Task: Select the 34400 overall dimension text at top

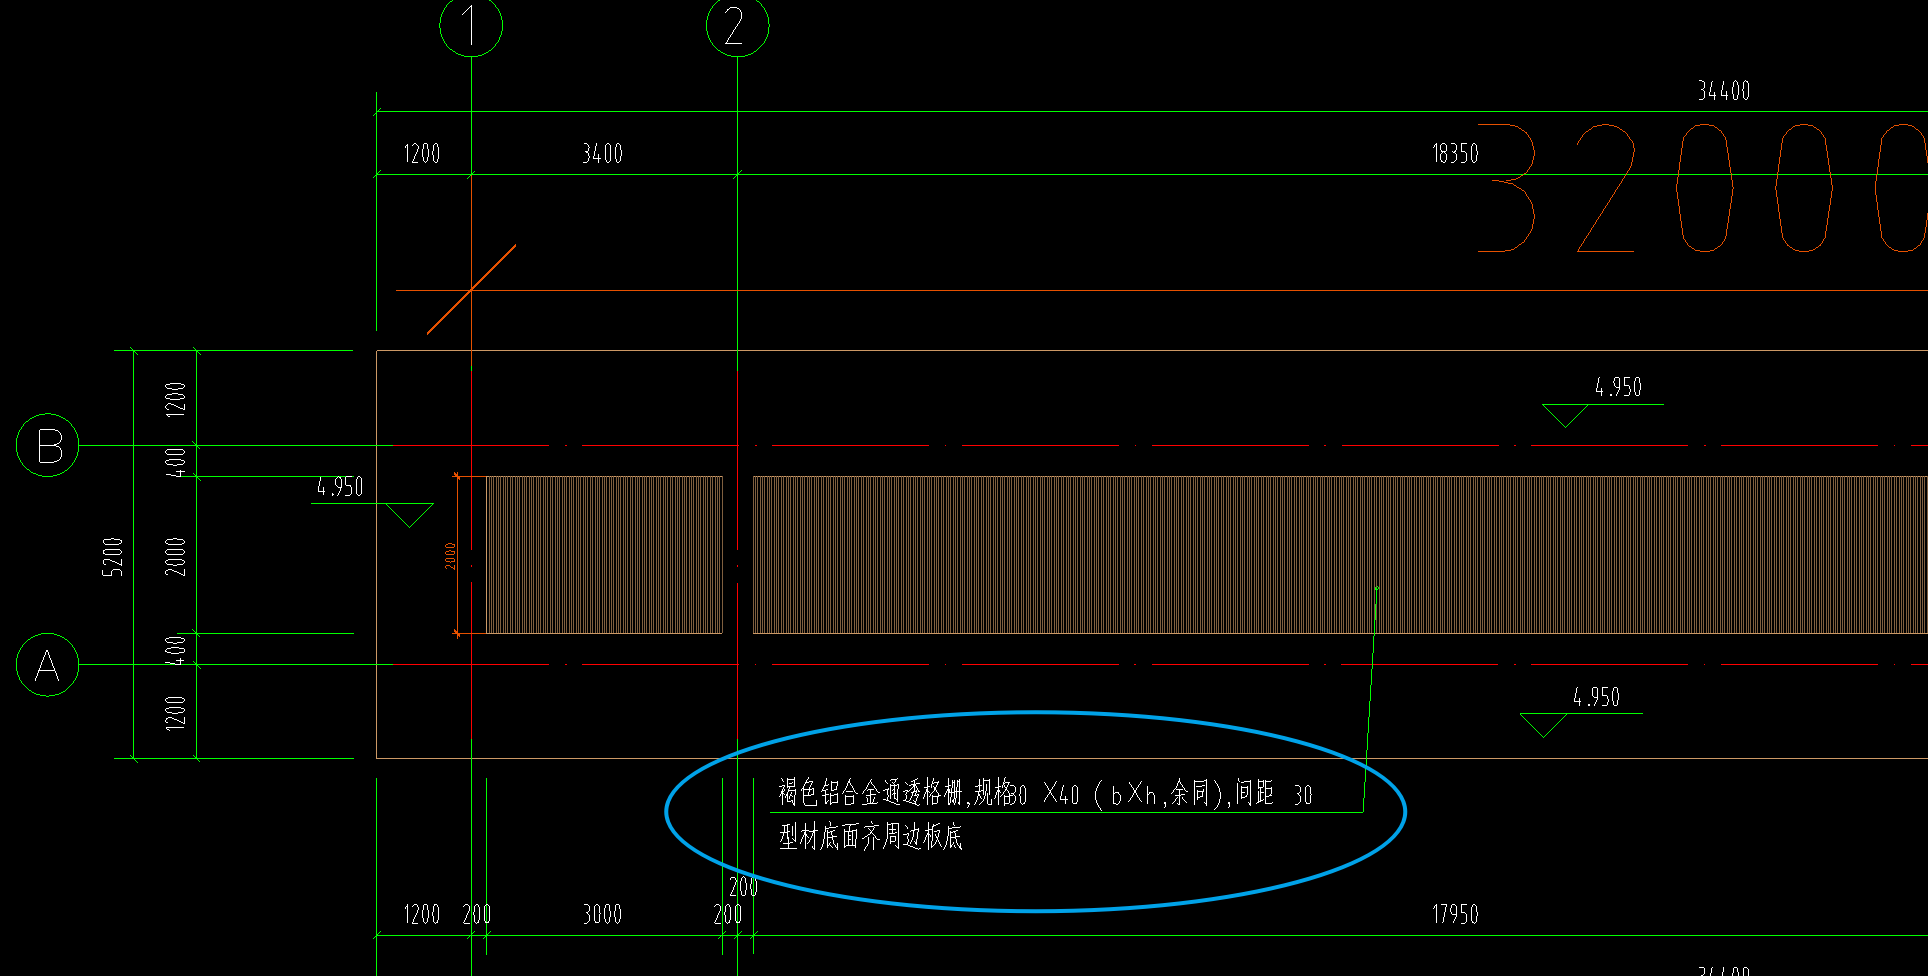Action: pyautogui.click(x=1724, y=91)
